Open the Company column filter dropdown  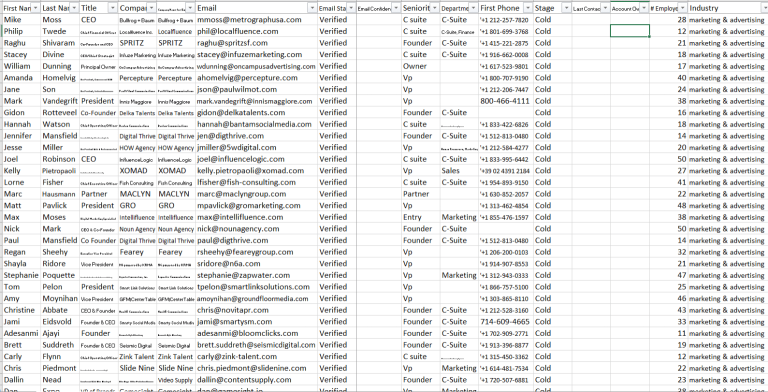151,8
